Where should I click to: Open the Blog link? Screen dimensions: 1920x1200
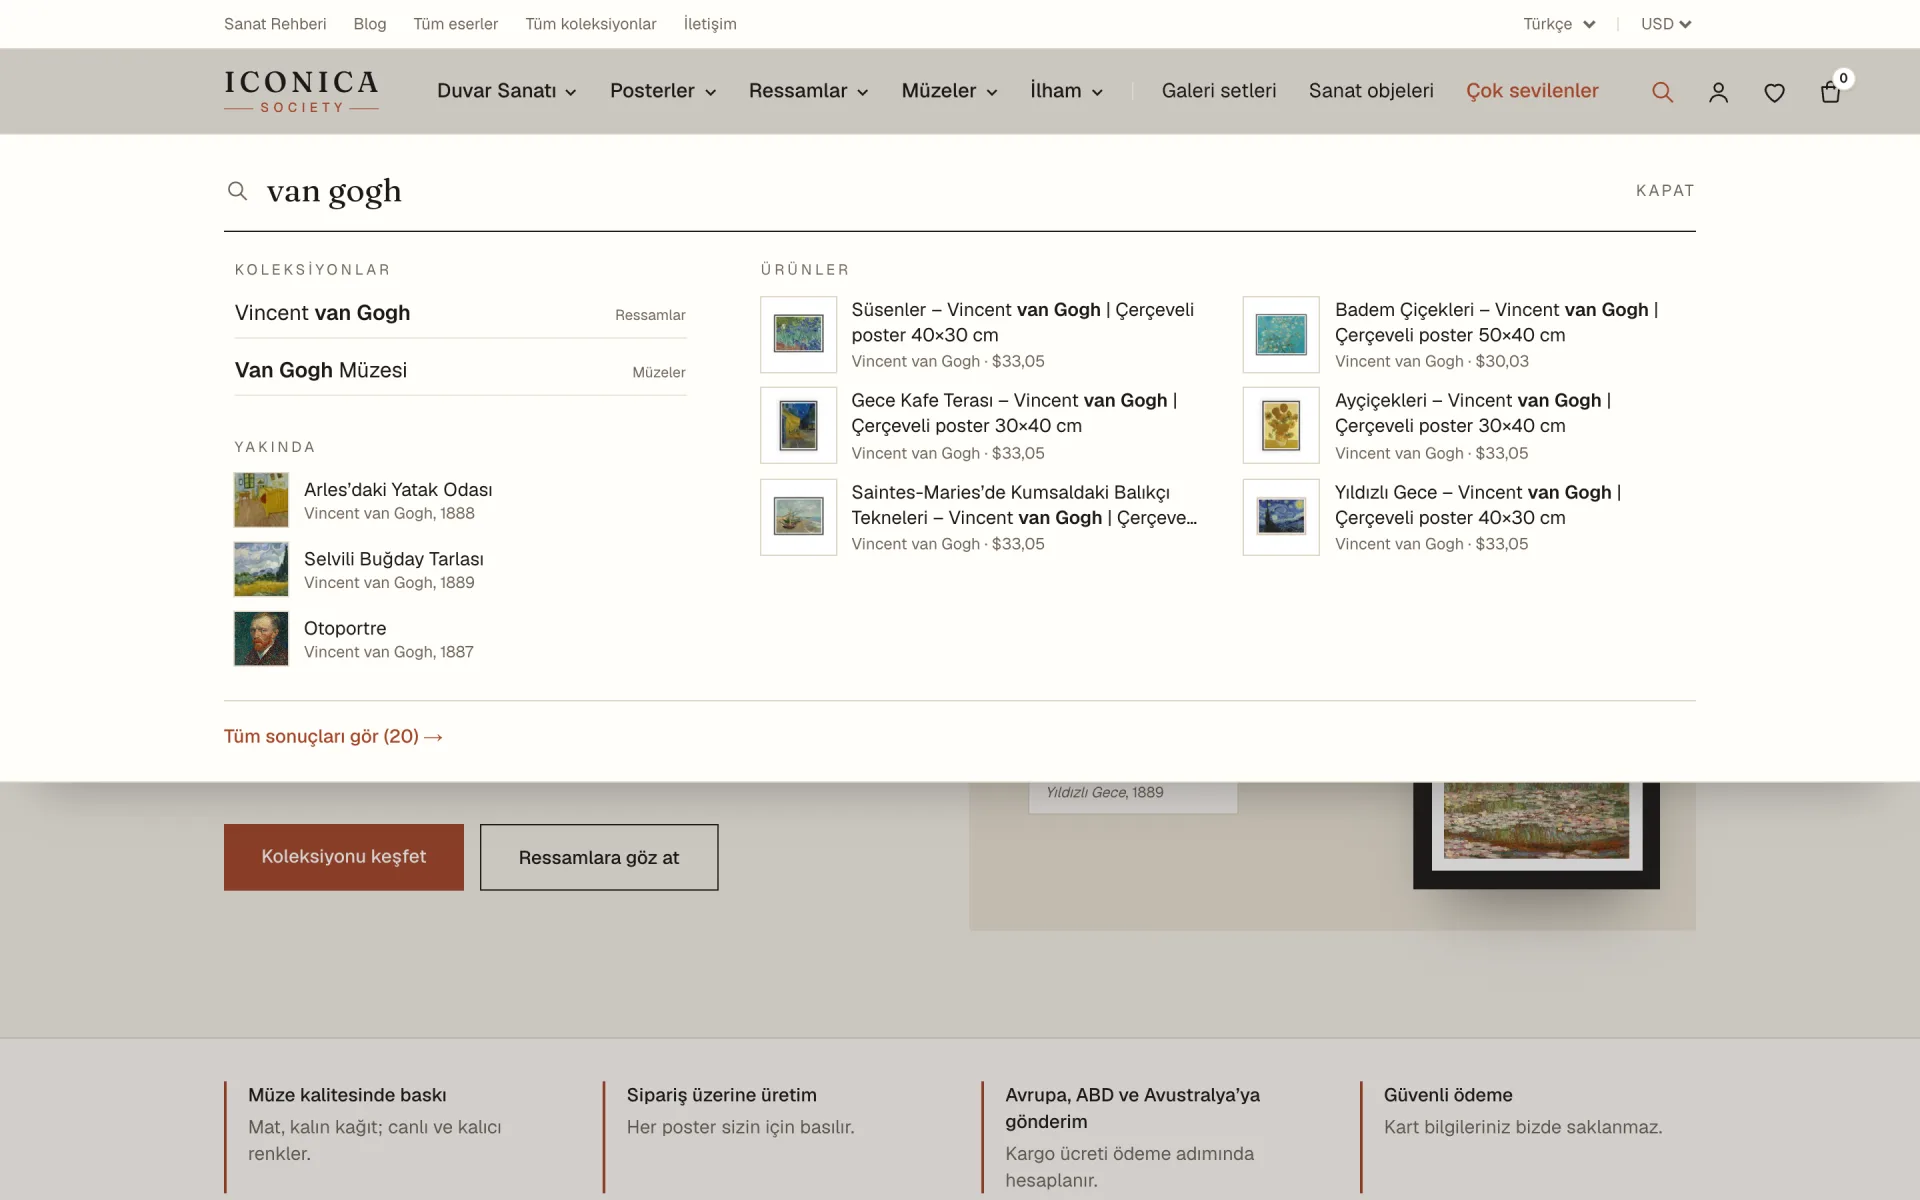[x=370, y=24]
